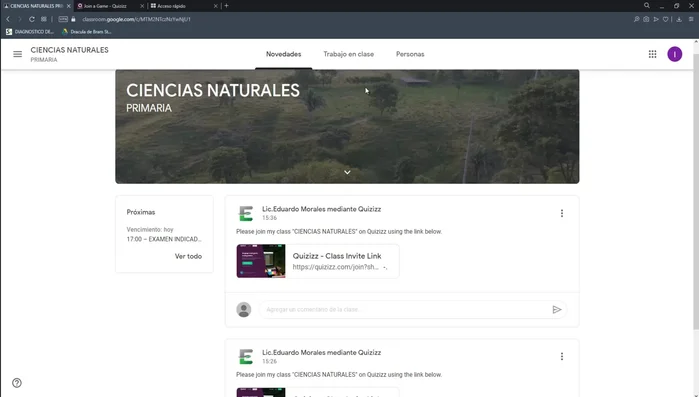
Task: Open the purple account avatar
Action: (x=674, y=54)
